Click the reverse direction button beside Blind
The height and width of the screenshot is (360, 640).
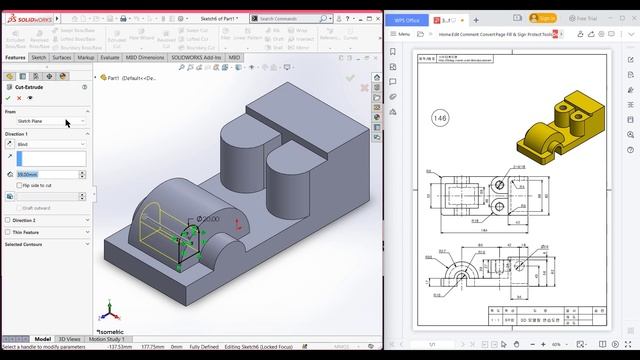[x=10, y=144]
